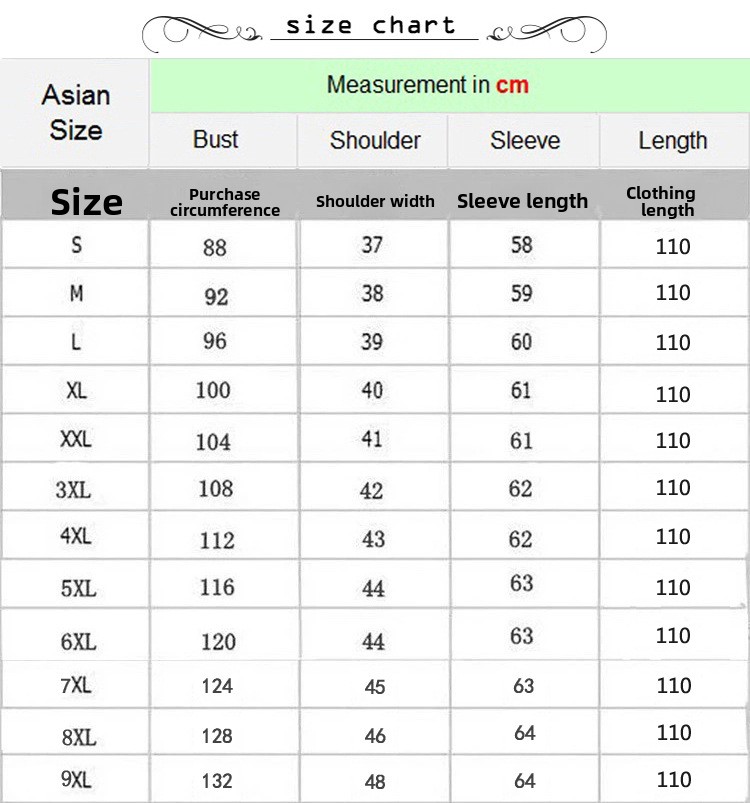
Task: Click sleeve value 60 in L row
Action: pyautogui.click(x=522, y=342)
